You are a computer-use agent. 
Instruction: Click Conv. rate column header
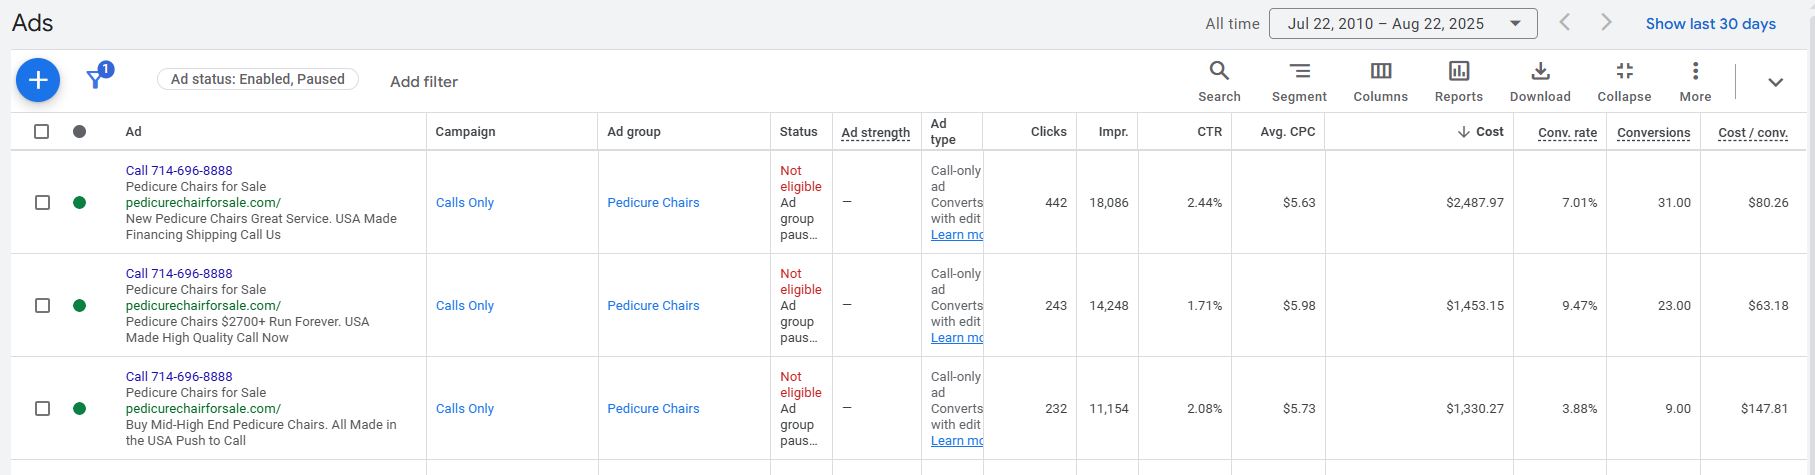click(1568, 132)
